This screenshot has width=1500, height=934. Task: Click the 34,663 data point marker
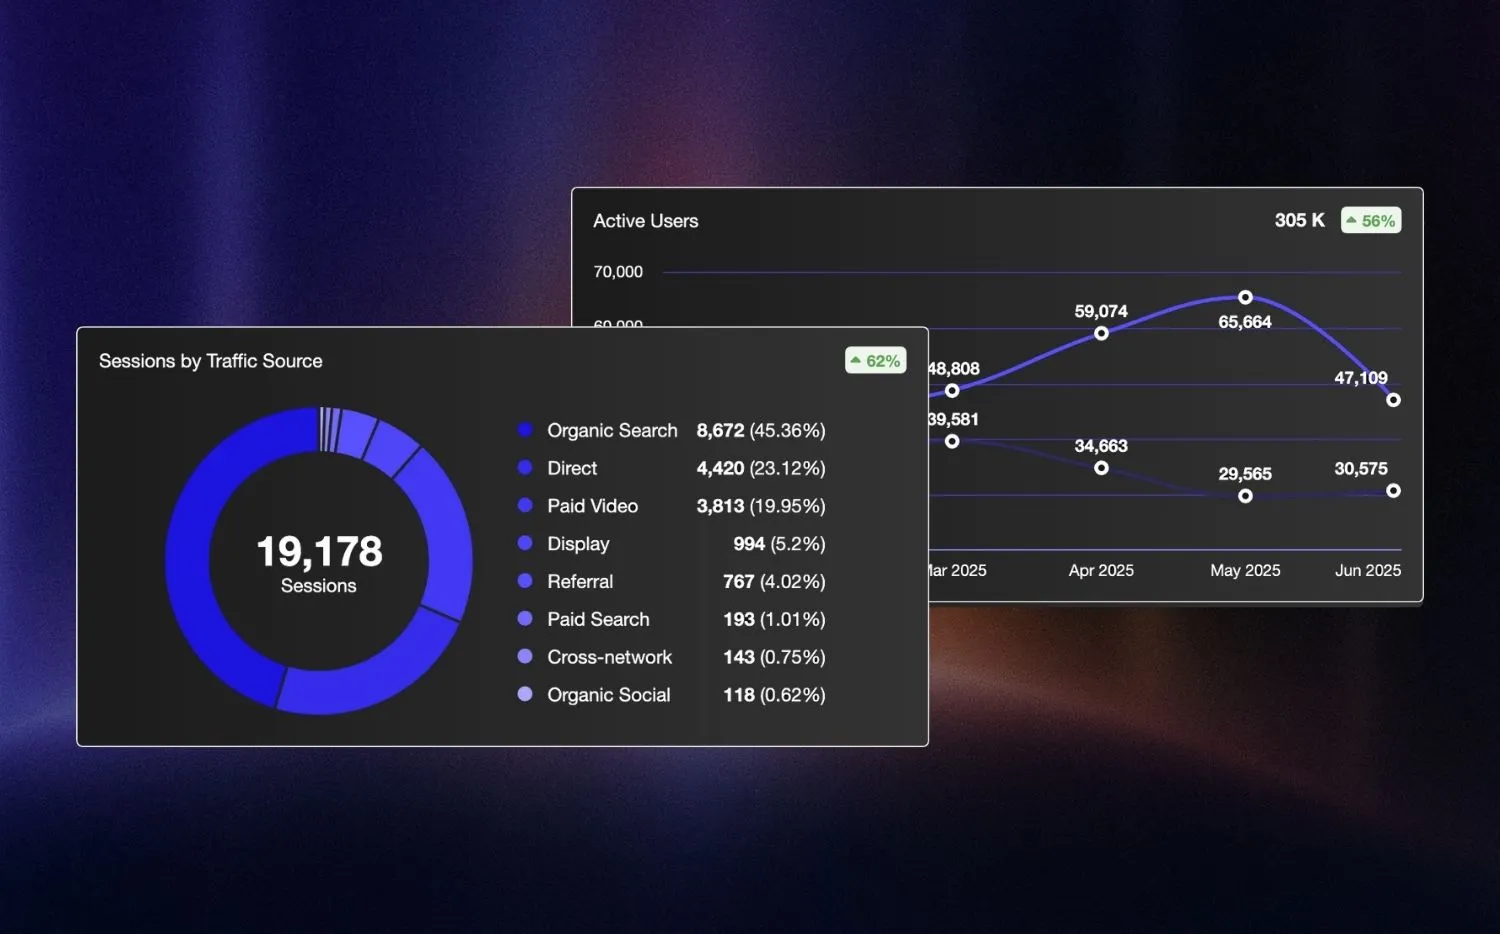pyautogui.click(x=1101, y=468)
